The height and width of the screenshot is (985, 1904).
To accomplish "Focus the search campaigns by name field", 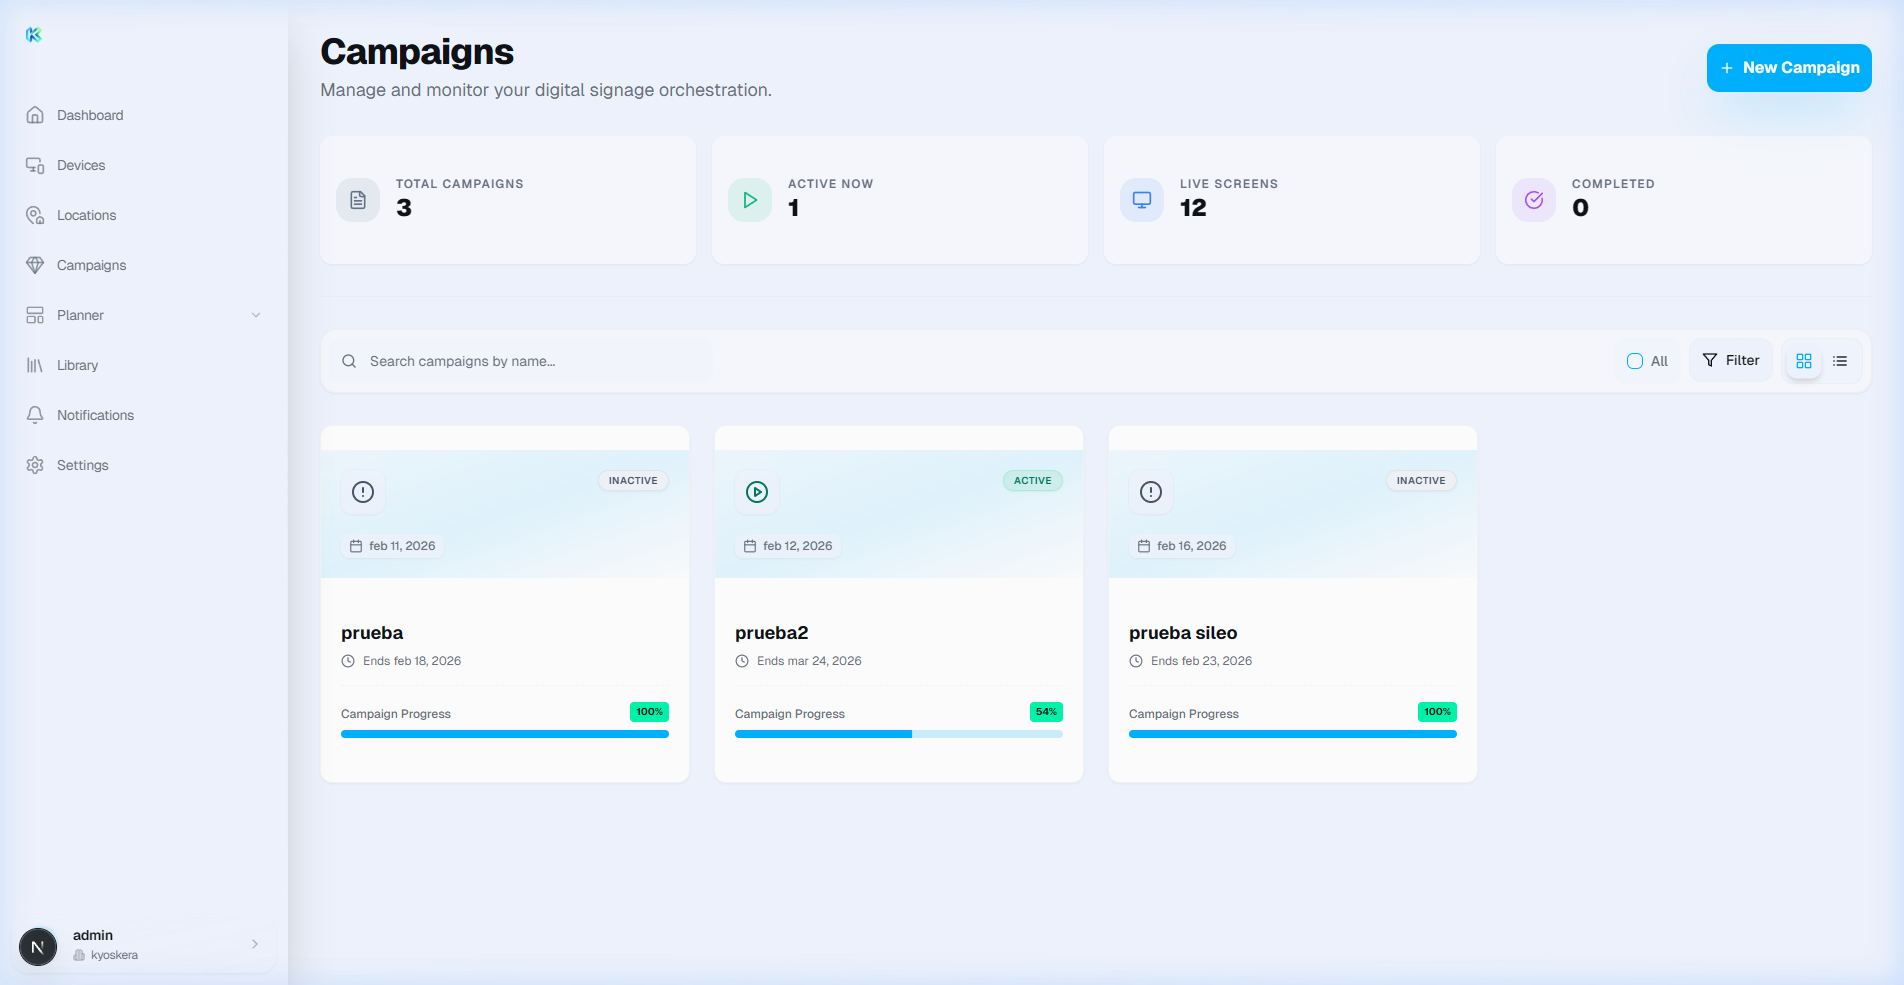I will (x=530, y=361).
